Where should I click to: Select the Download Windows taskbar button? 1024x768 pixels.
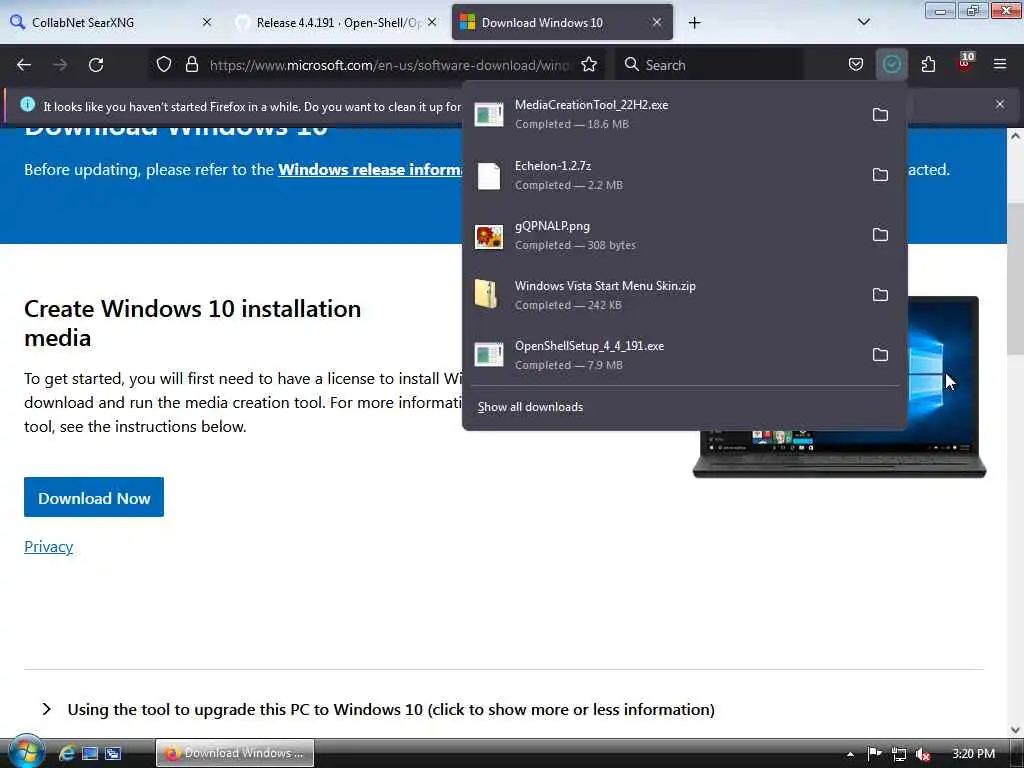point(235,753)
